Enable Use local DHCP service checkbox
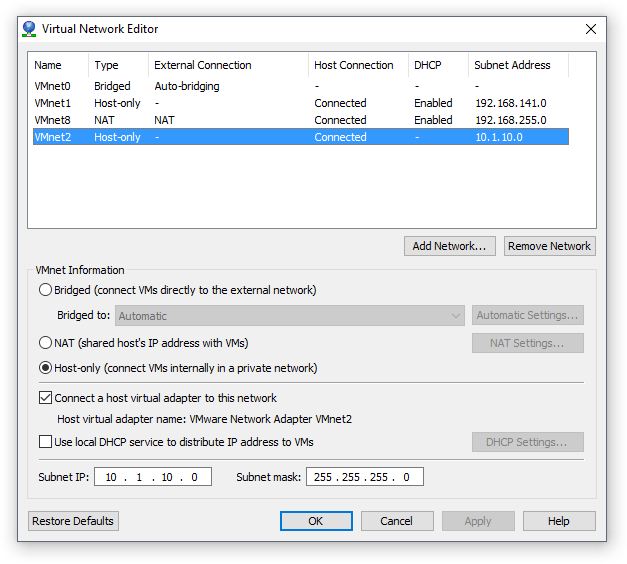This screenshot has width=627, height=564. tap(45, 442)
